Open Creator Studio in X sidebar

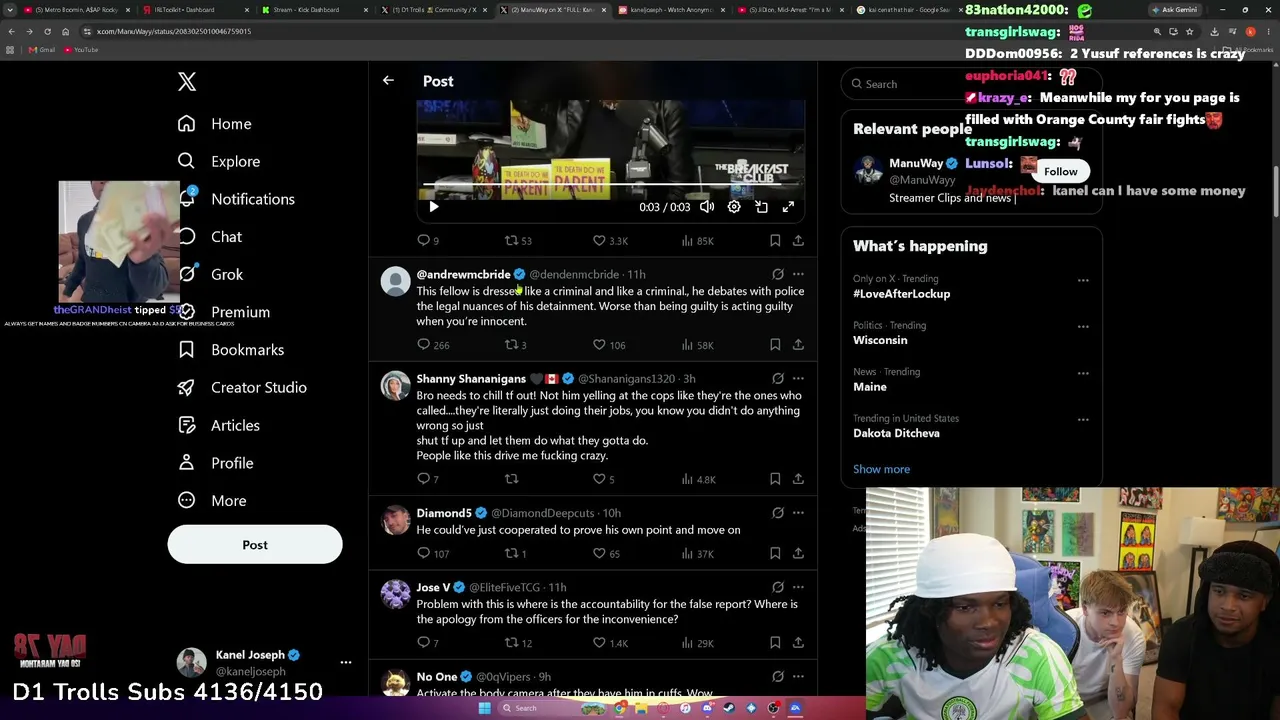click(242, 388)
